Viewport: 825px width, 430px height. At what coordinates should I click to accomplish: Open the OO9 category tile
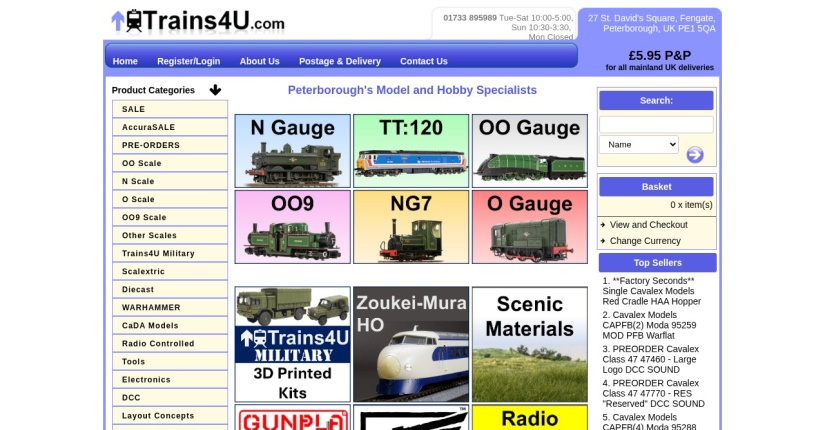(293, 227)
